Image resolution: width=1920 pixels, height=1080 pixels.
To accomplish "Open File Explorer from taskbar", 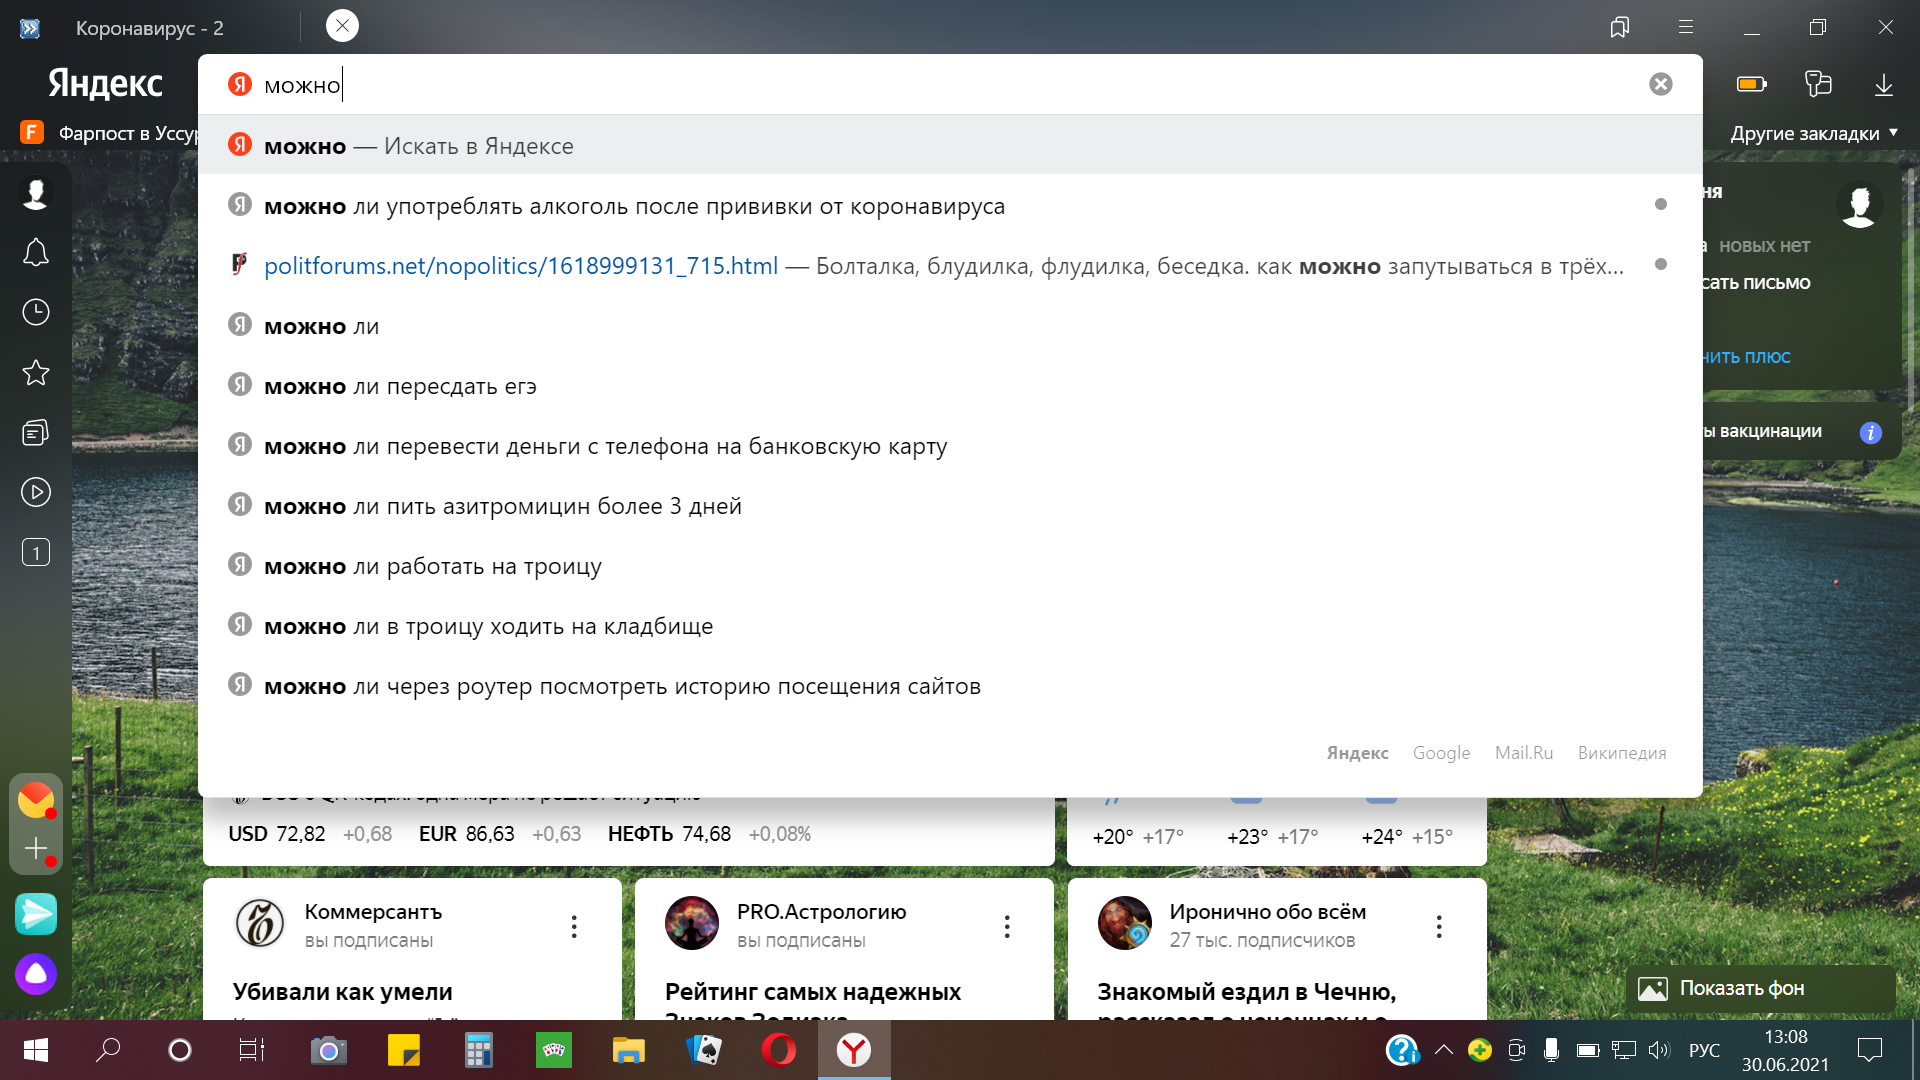I will pyautogui.click(x=629, y=1050).
